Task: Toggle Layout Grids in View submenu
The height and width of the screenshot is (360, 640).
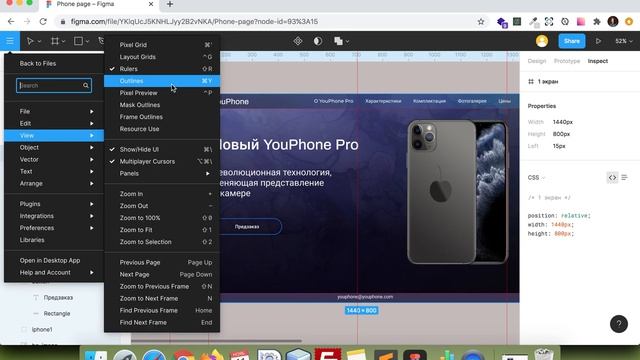Action: 162,57
